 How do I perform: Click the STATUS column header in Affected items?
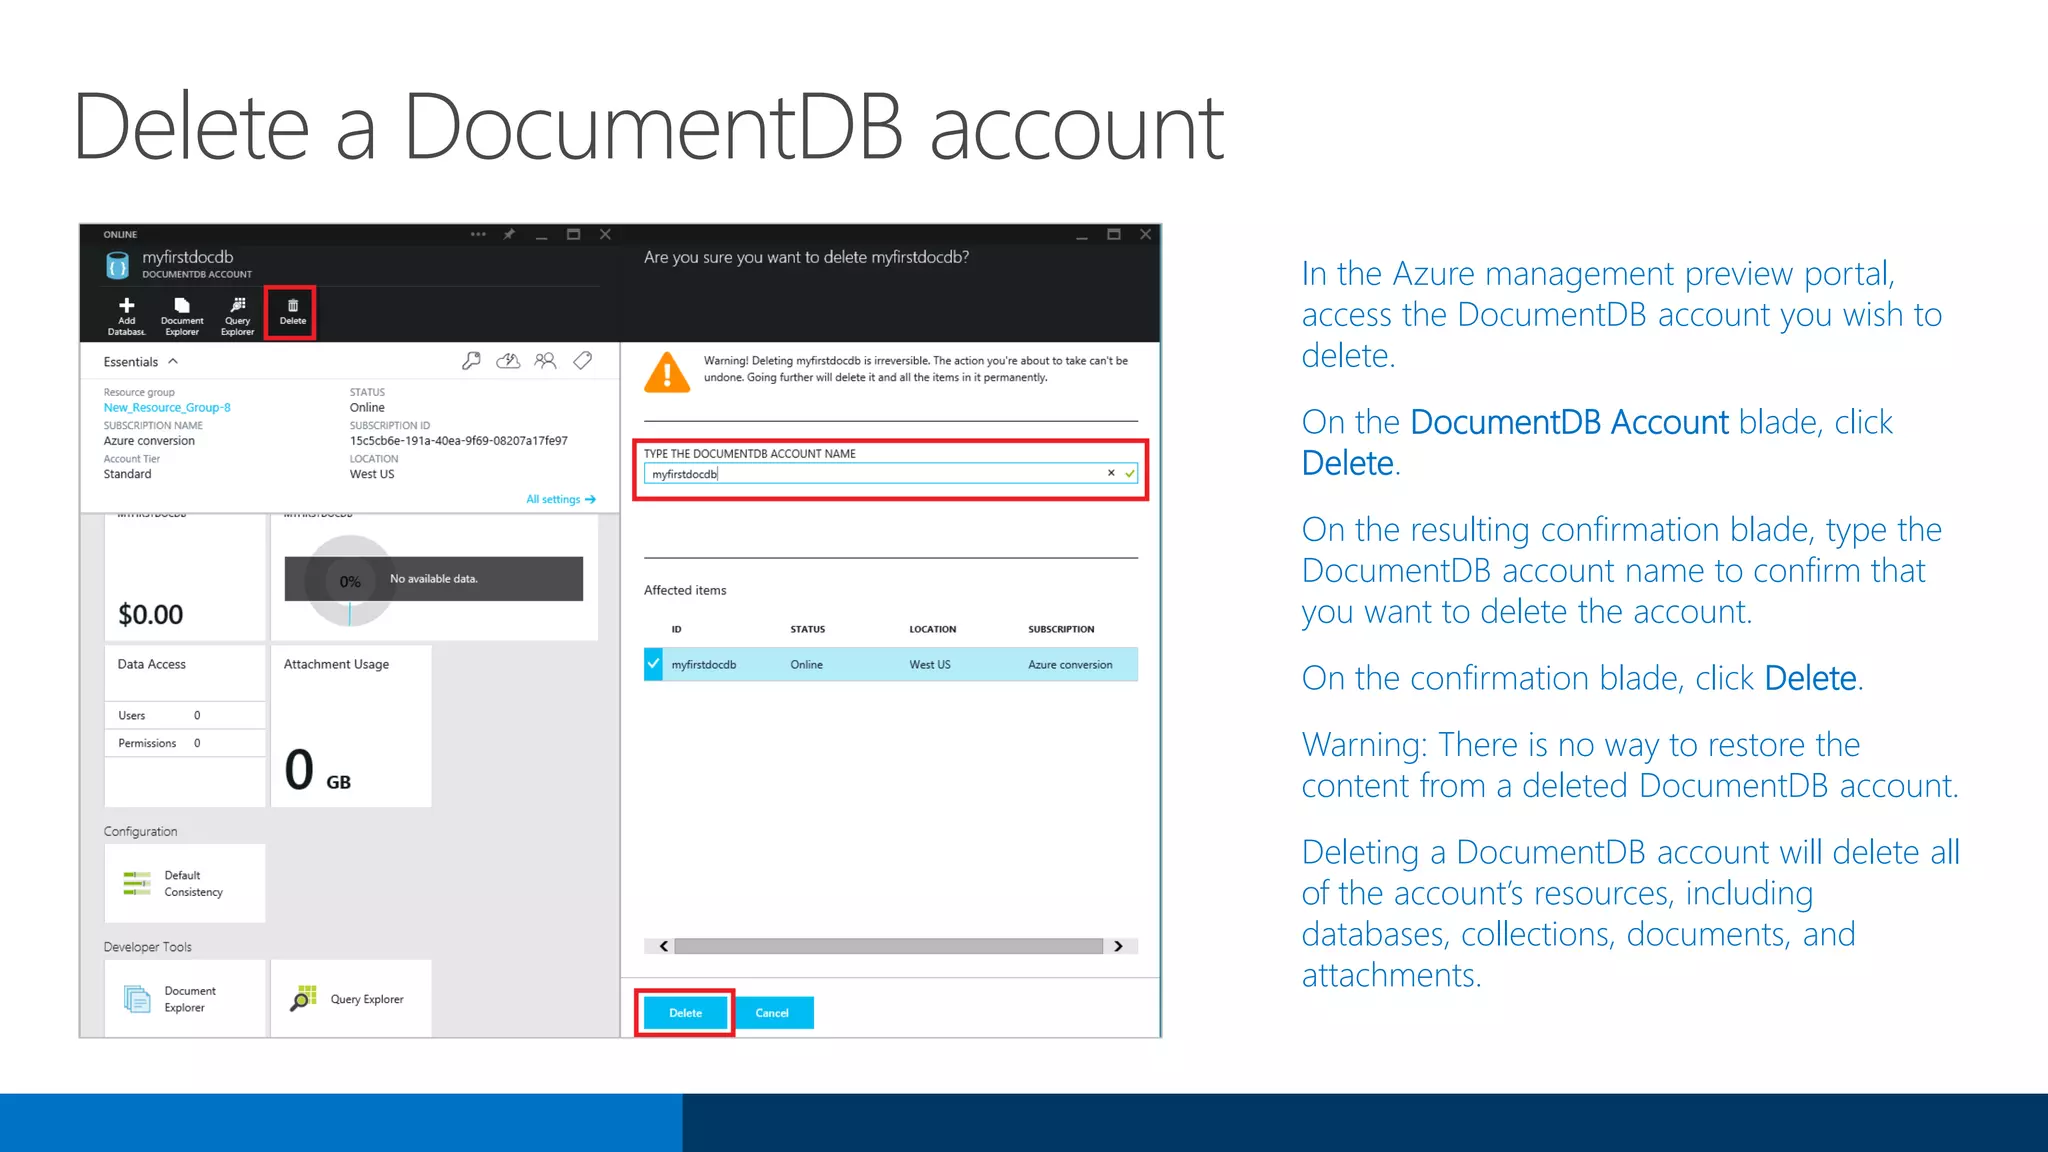pos(808,629)
